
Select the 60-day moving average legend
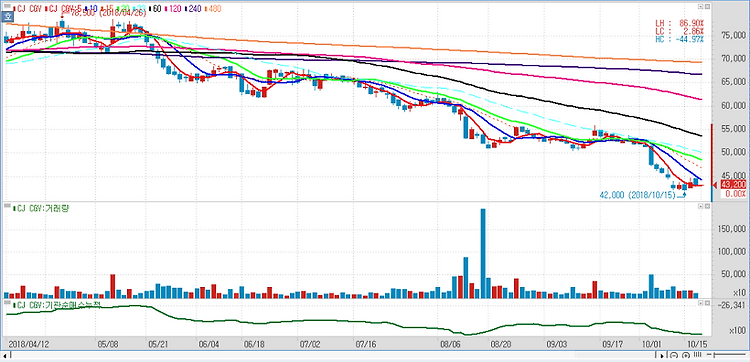155,9
